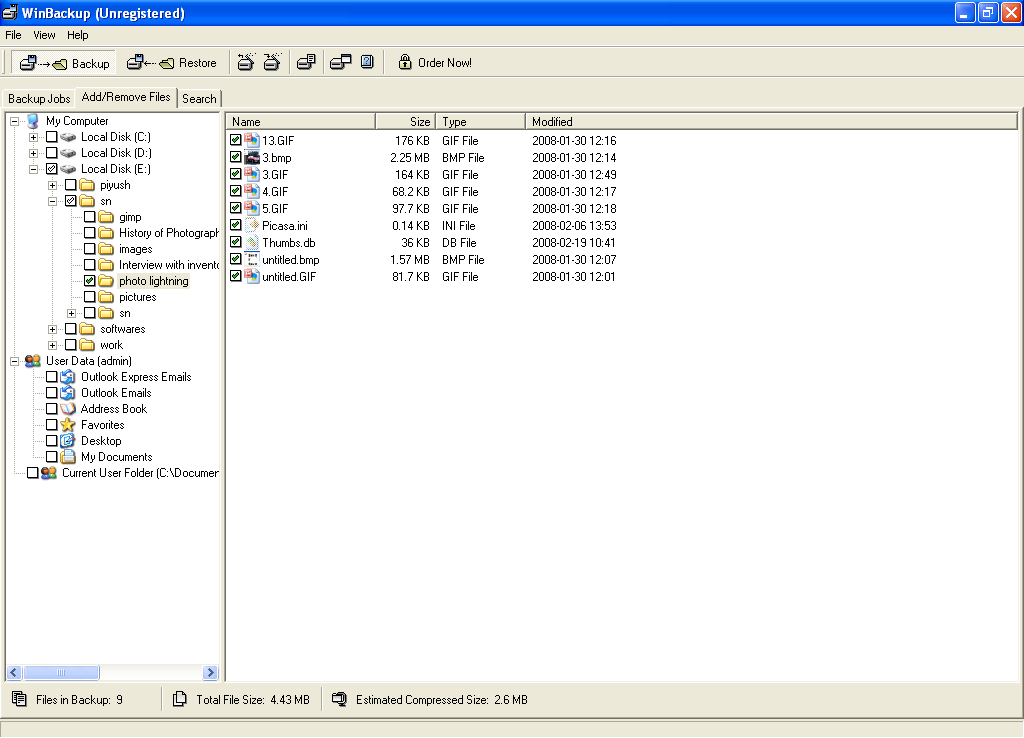The image size is (1024, 738).
Task: Select the Add/Remove Files tab
Action: point(126,97)
